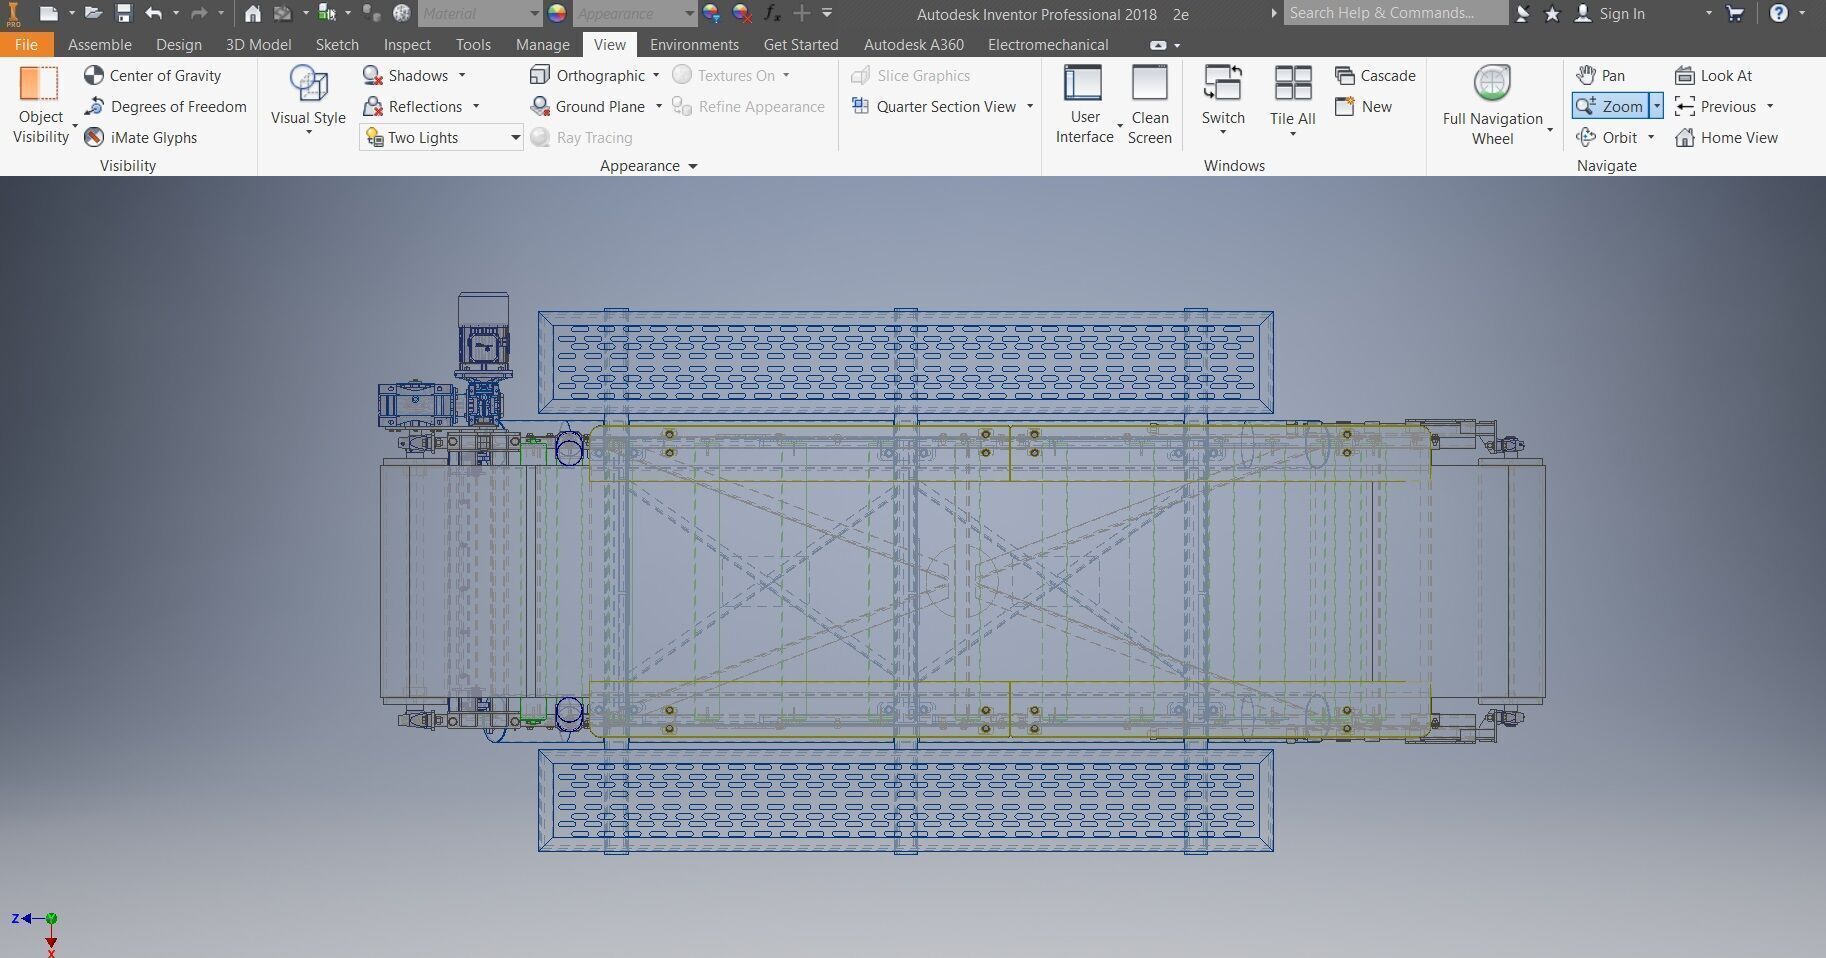Save the document with the floppy icon
The height and width of the screenshot is (958, 1826).
click(124, 13)
